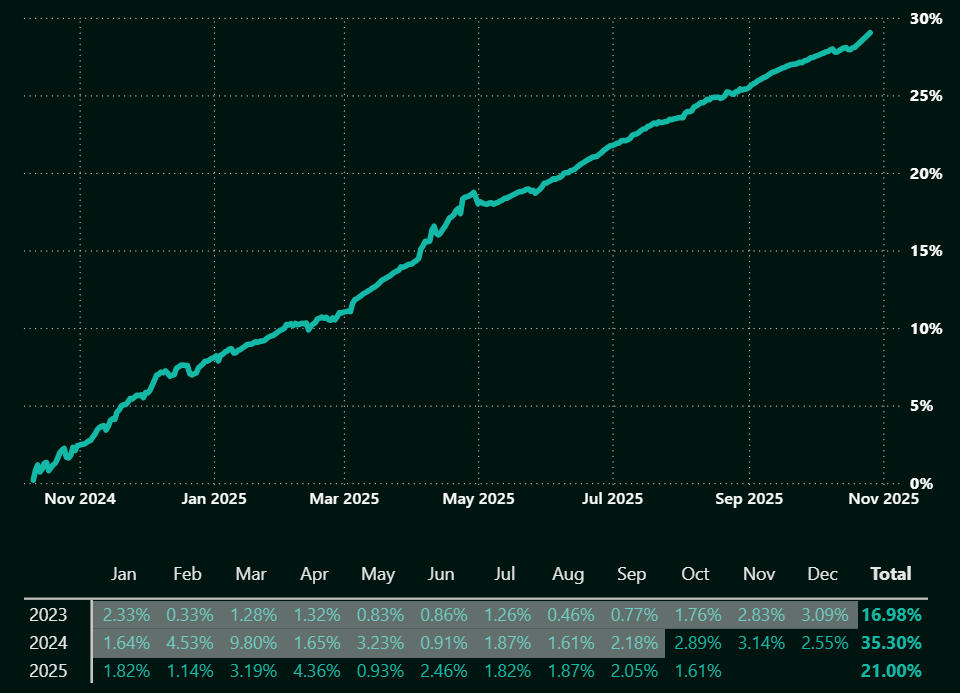960x693 pixels.
Task: Click the line's final point at top right
Action: tap(870, 32)
